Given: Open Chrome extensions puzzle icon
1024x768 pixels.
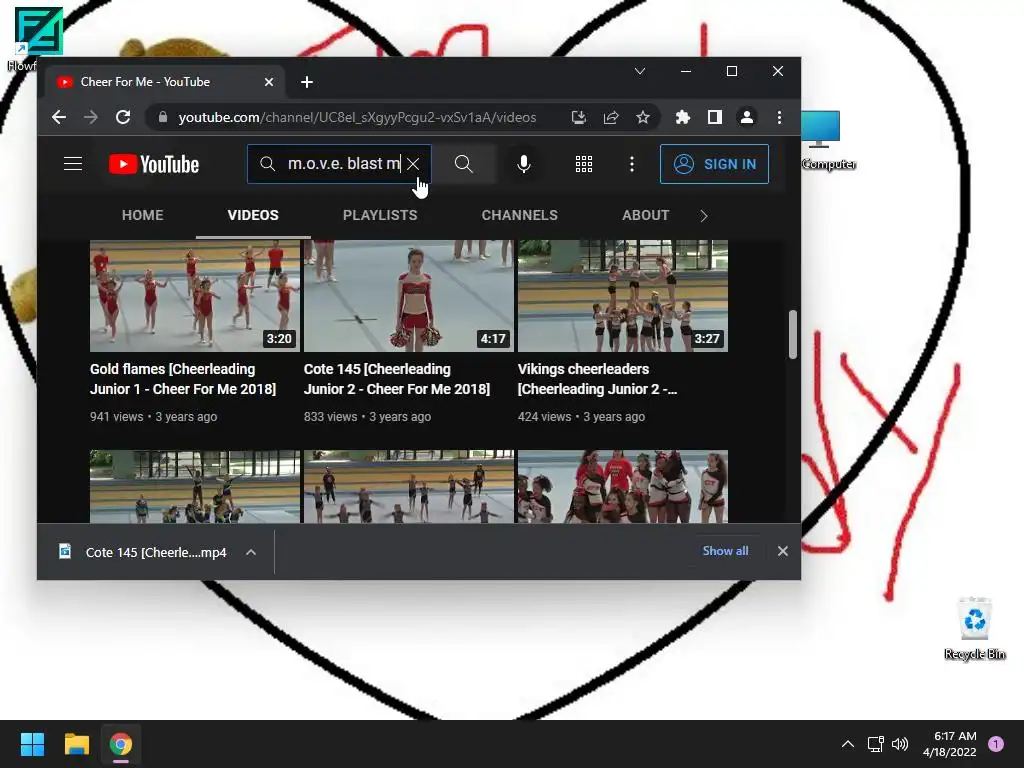Looking at the screenshot, I should pyautogui.click(x=682, y=118).
